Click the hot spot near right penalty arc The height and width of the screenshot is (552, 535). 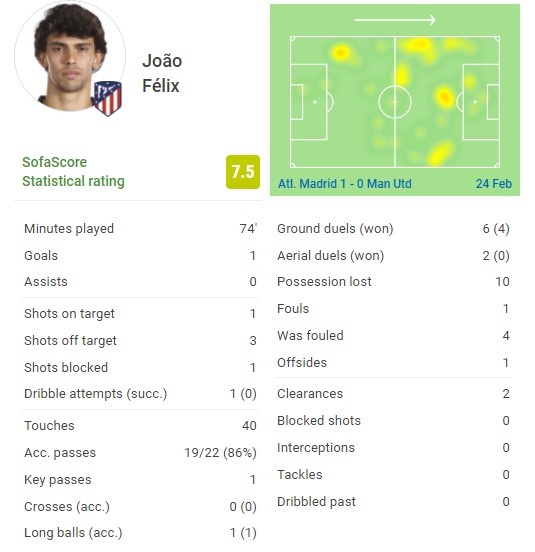[x=444, y=96]
